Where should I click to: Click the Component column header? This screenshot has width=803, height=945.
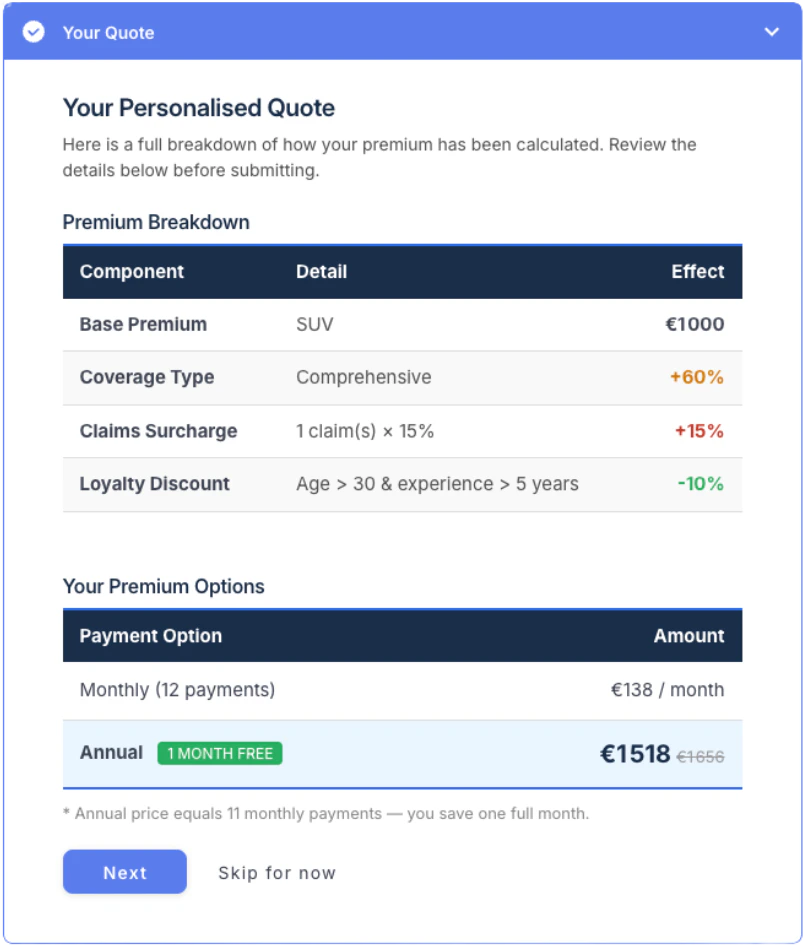[x=131, y=271]
